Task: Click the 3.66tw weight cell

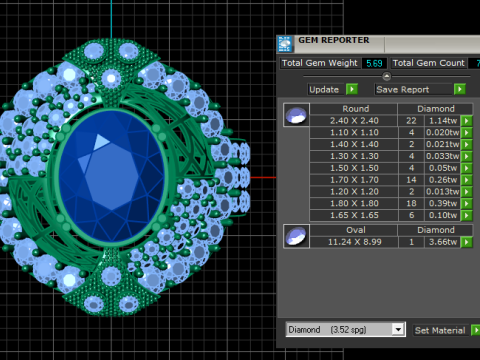Action: coord(443,242)
